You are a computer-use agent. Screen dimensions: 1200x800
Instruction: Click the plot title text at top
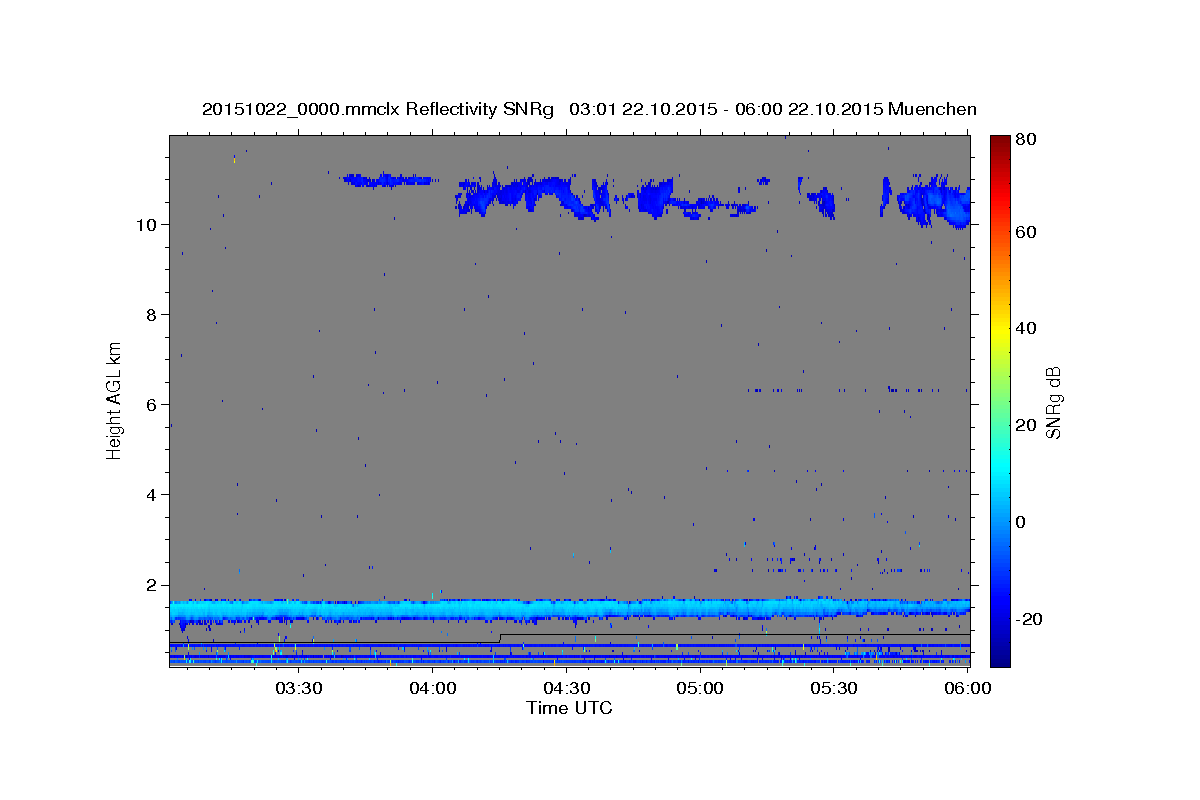pyautogui.click(x=589, y=109)
